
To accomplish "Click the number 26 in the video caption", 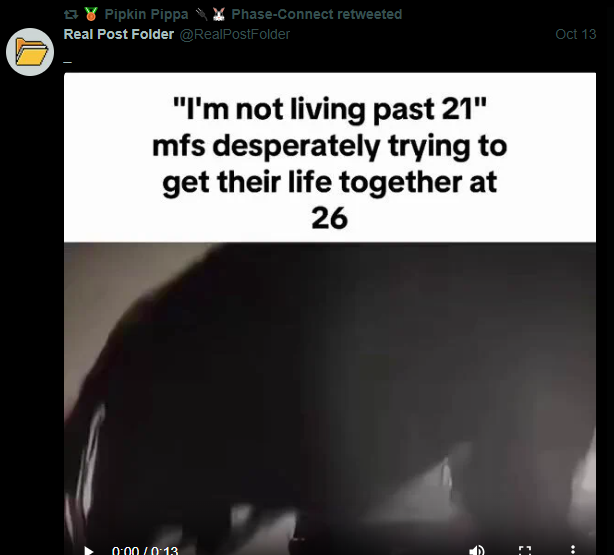I will (x=330, y=218).
